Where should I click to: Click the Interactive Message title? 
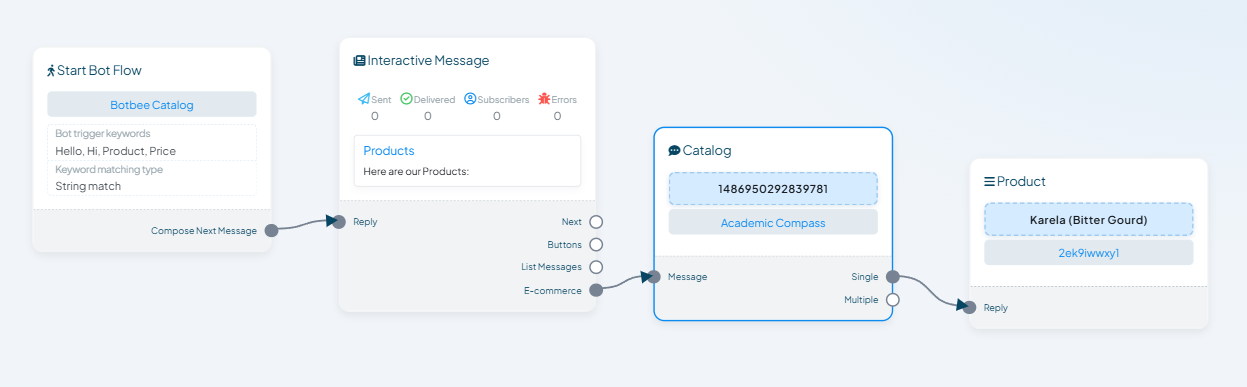pos(428,61)
